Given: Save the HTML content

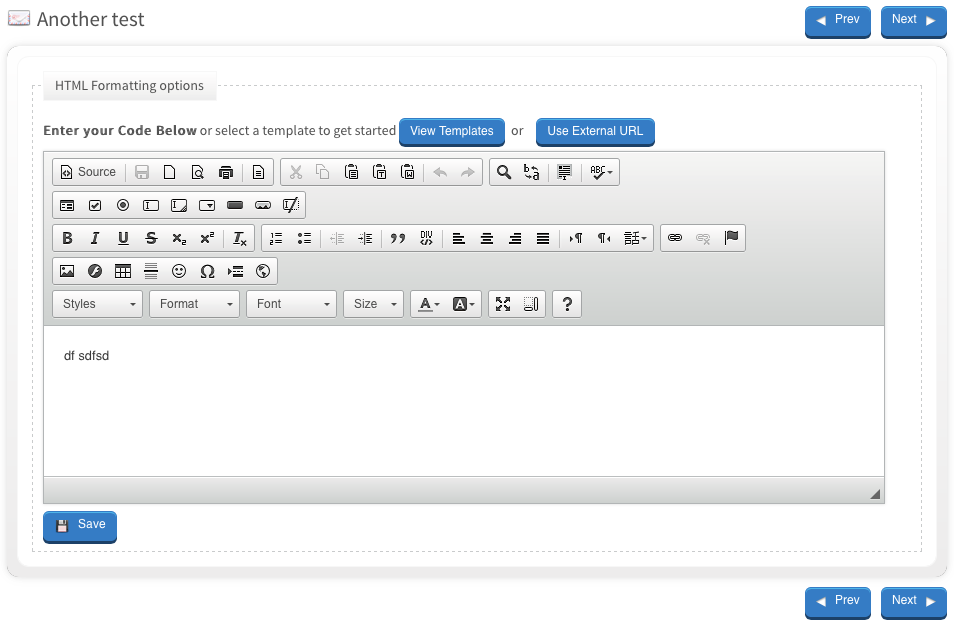Looking at the screenshot, I should 80,525.
